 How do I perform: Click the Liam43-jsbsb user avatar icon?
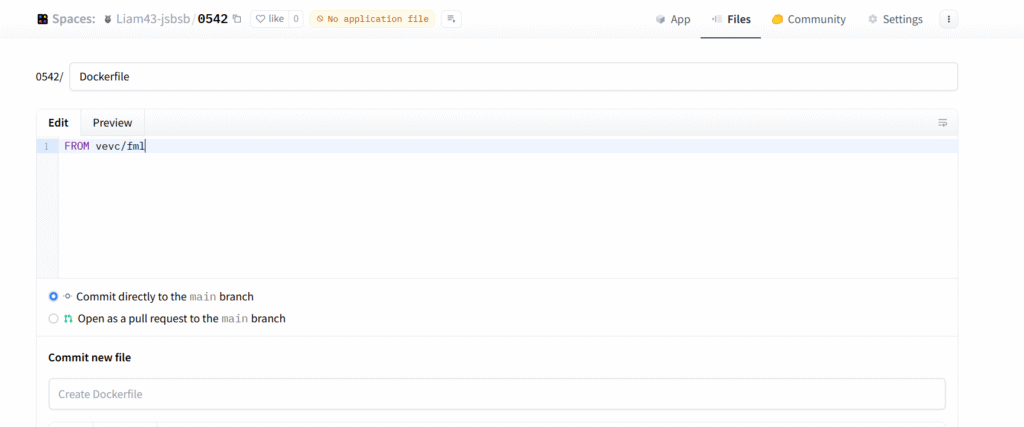click(108, 19)
